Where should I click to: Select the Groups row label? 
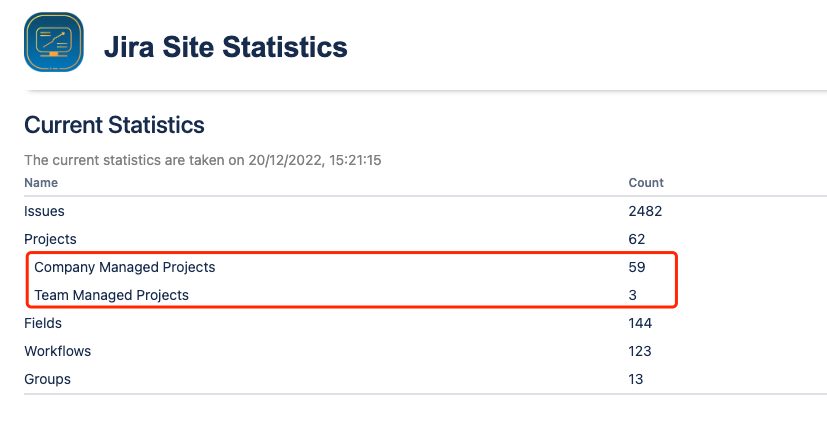pyautogui.click(x=47, y=379)
